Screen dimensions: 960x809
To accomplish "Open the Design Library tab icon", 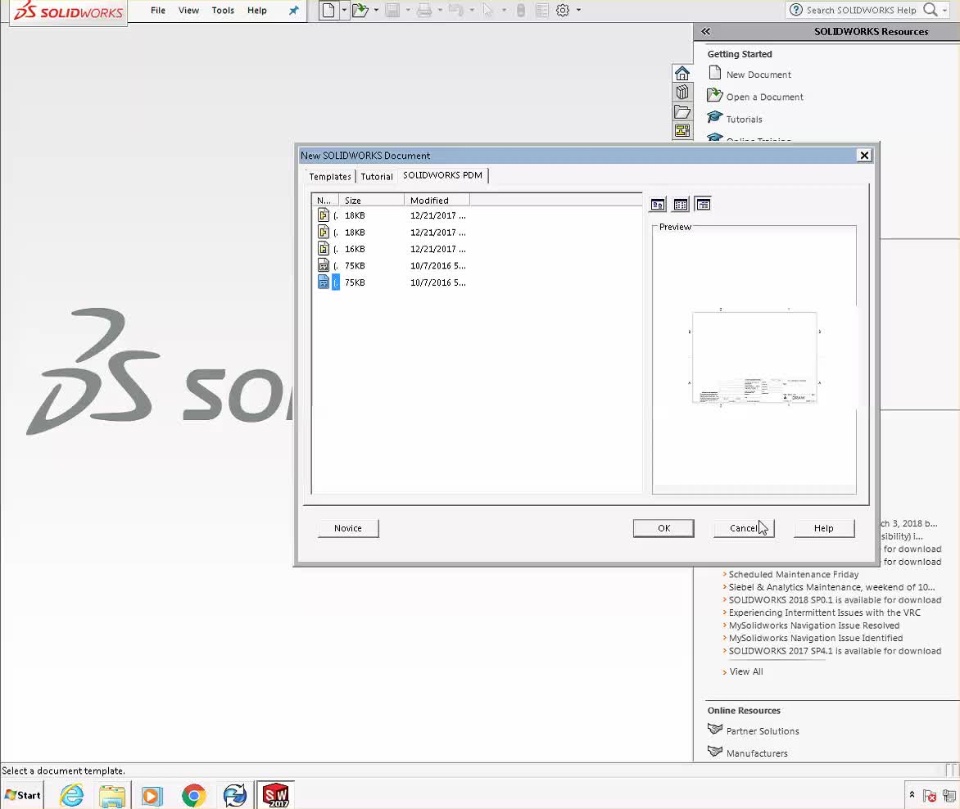I will tap(682, 92).
